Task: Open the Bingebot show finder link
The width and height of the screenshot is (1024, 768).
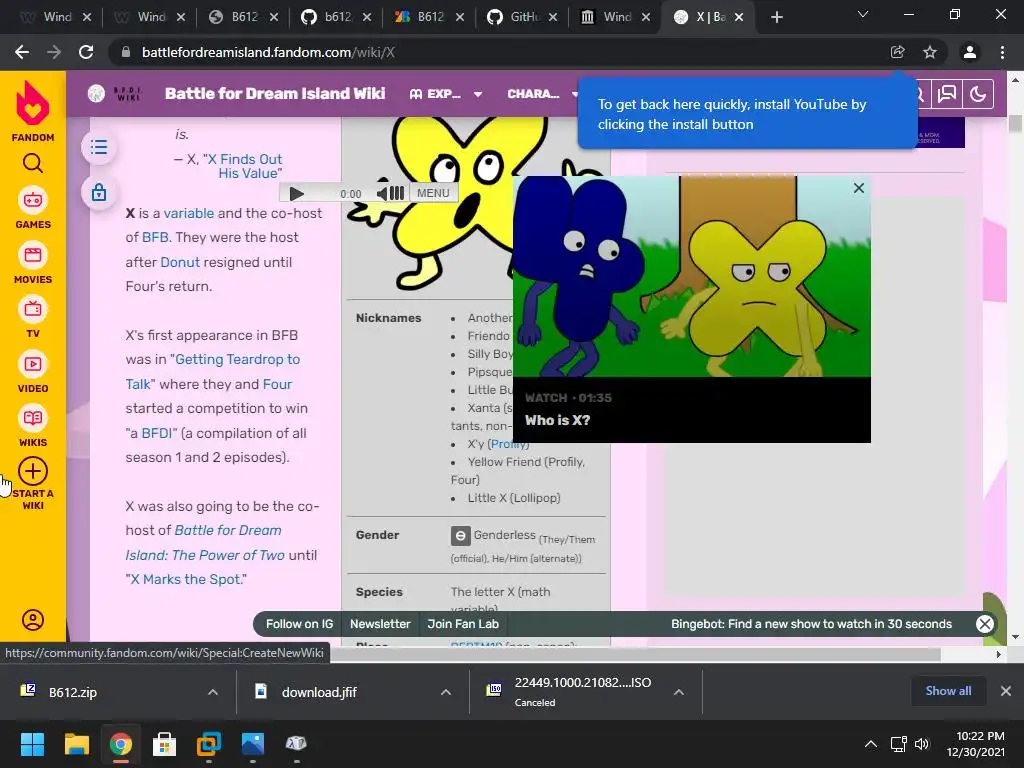Action: tap(811, 624)
